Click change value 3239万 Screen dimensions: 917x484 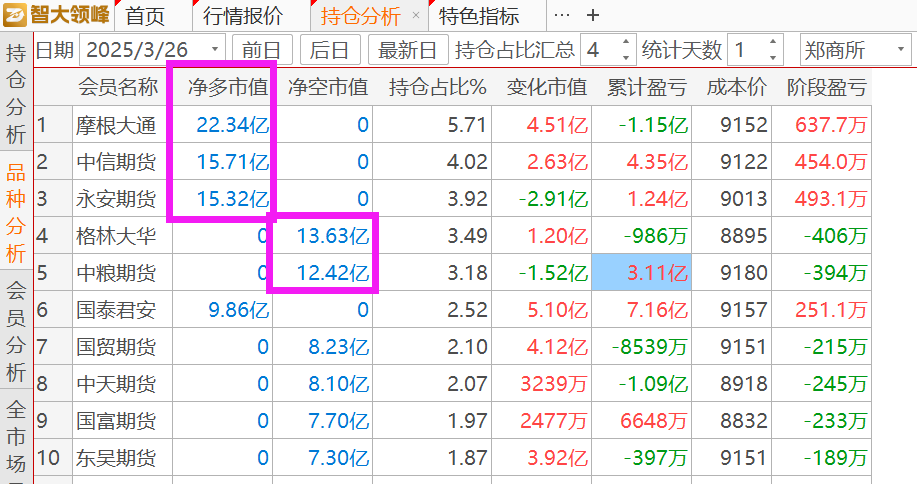point(554,384)
